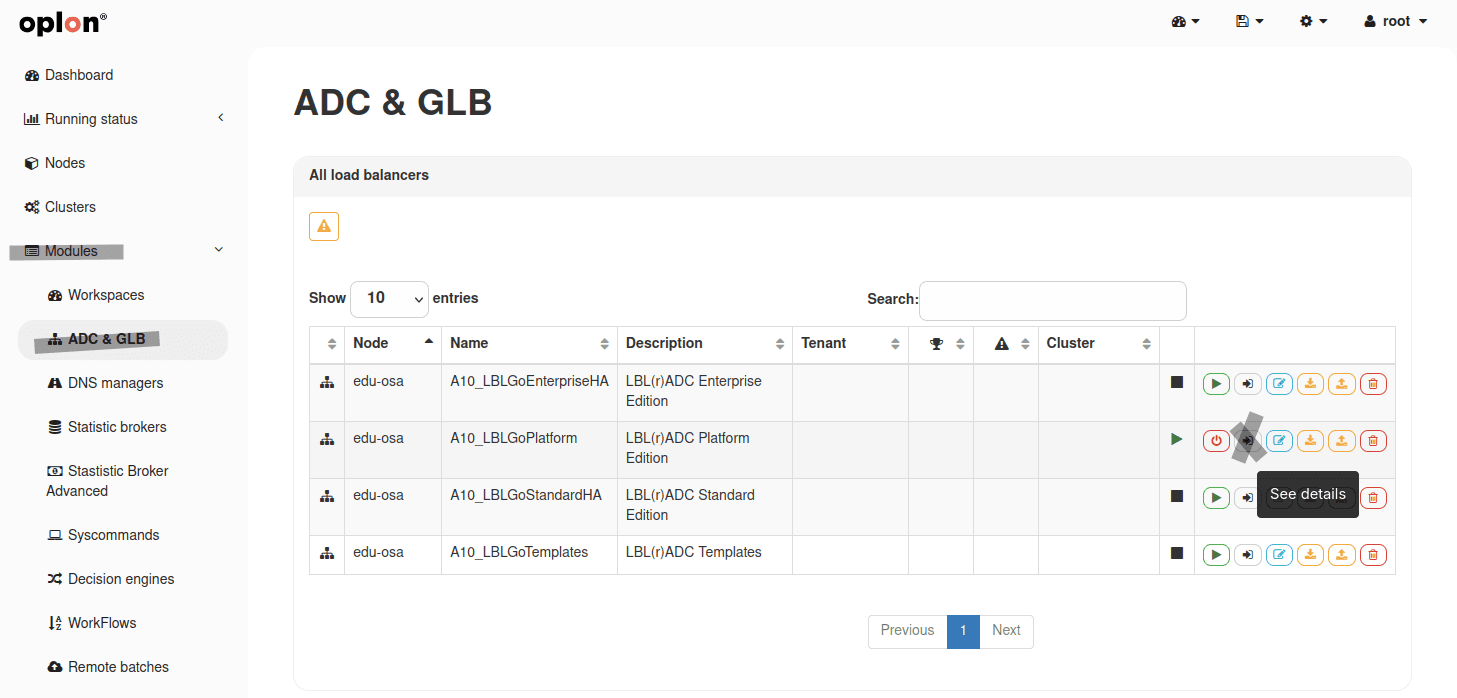1457x698 pixels.
Task: Sort by the warning triangle column
Action: coord(1006,343)
